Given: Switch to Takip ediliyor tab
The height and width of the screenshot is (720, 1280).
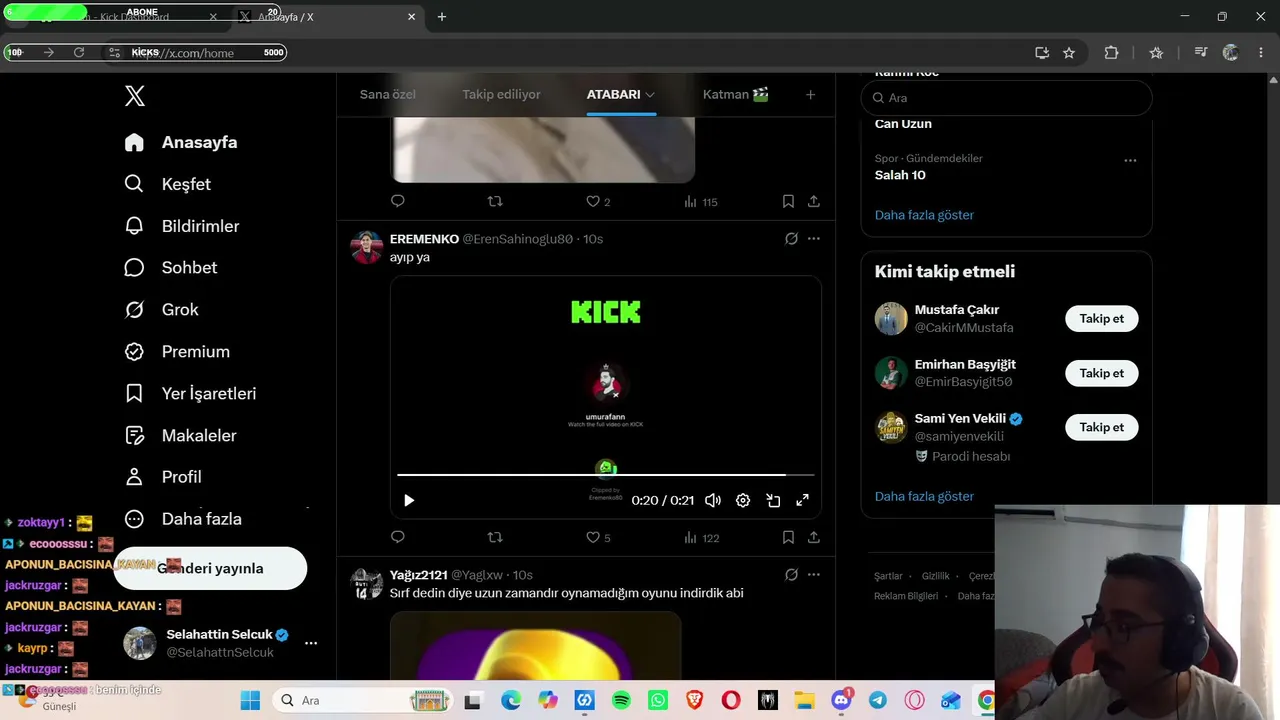Looking at the screenshot, I should point(501,94).
